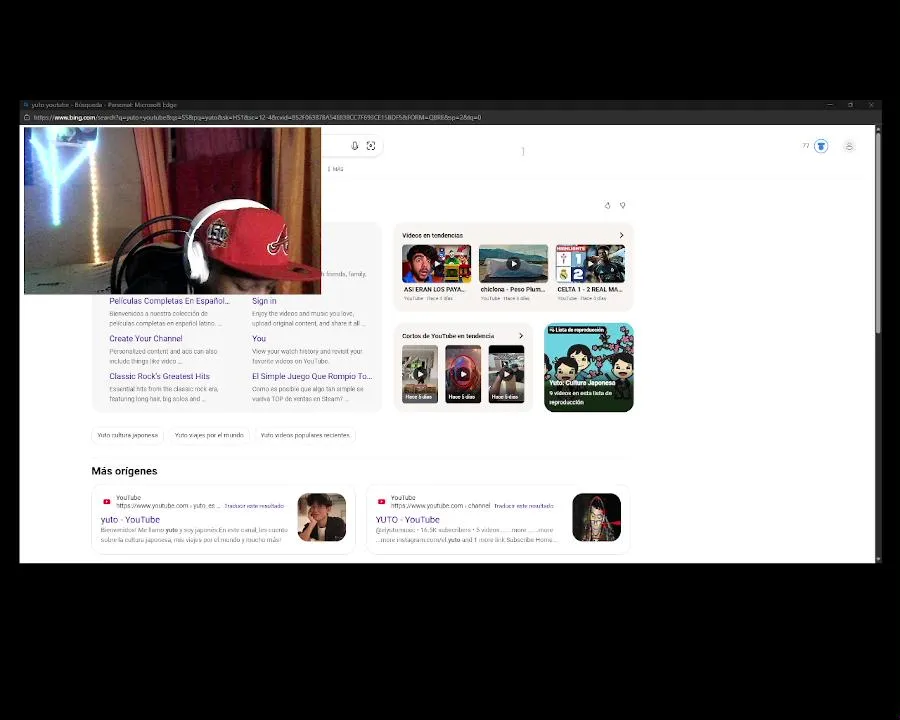Viewport: 900px width, 720px height.
Task: Select Yuto cultura japonesa suggestion chip
Action: [x=127, y=435]
